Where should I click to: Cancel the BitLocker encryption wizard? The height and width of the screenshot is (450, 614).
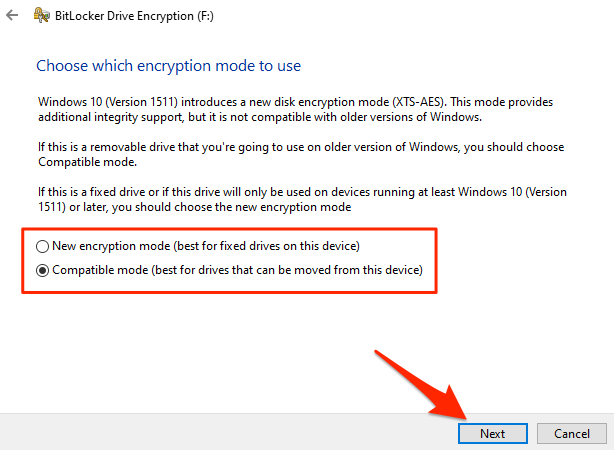(x=571, y=433)
